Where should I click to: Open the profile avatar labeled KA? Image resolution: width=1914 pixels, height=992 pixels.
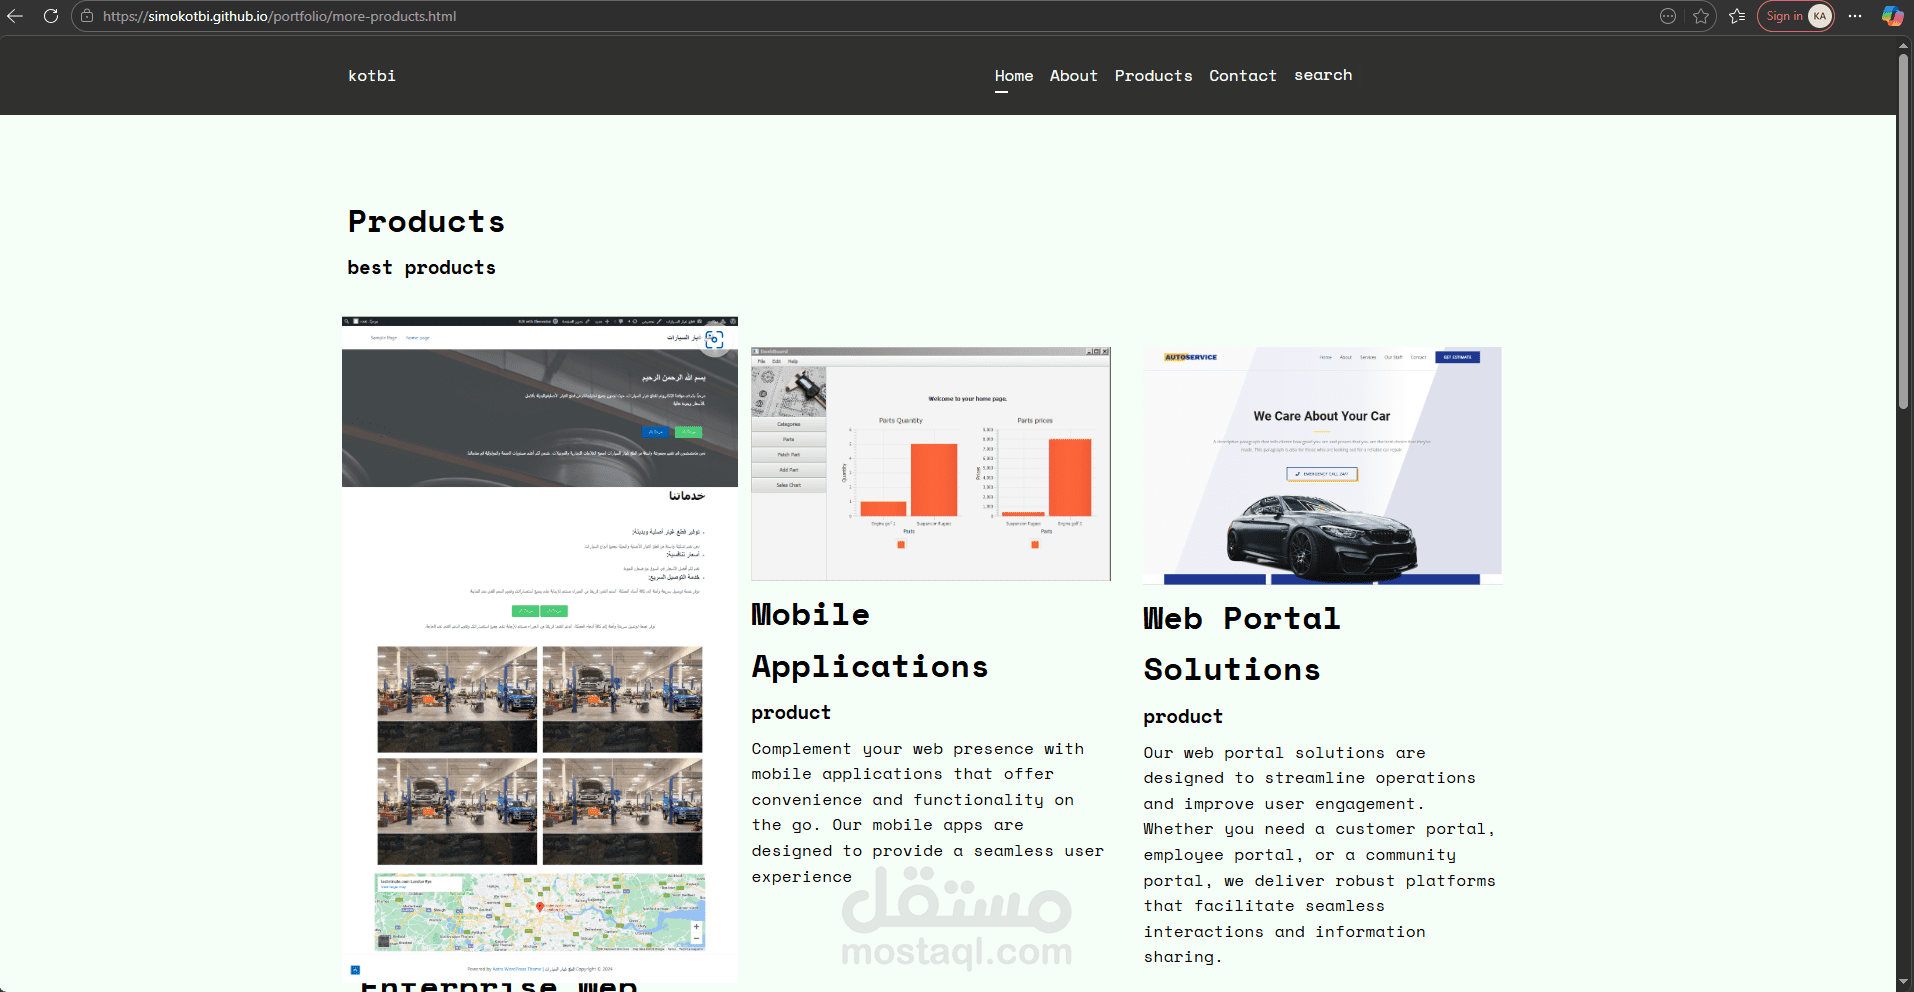pos(1820,16)
